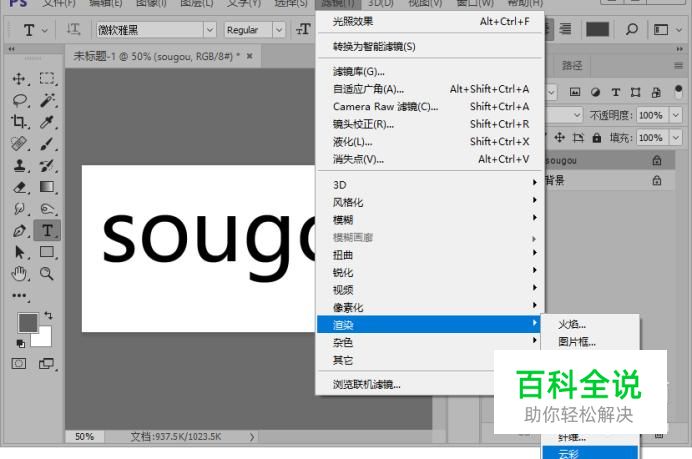Select the Move tool
This screenshot has height=459, width=692.
pos(19,79)
